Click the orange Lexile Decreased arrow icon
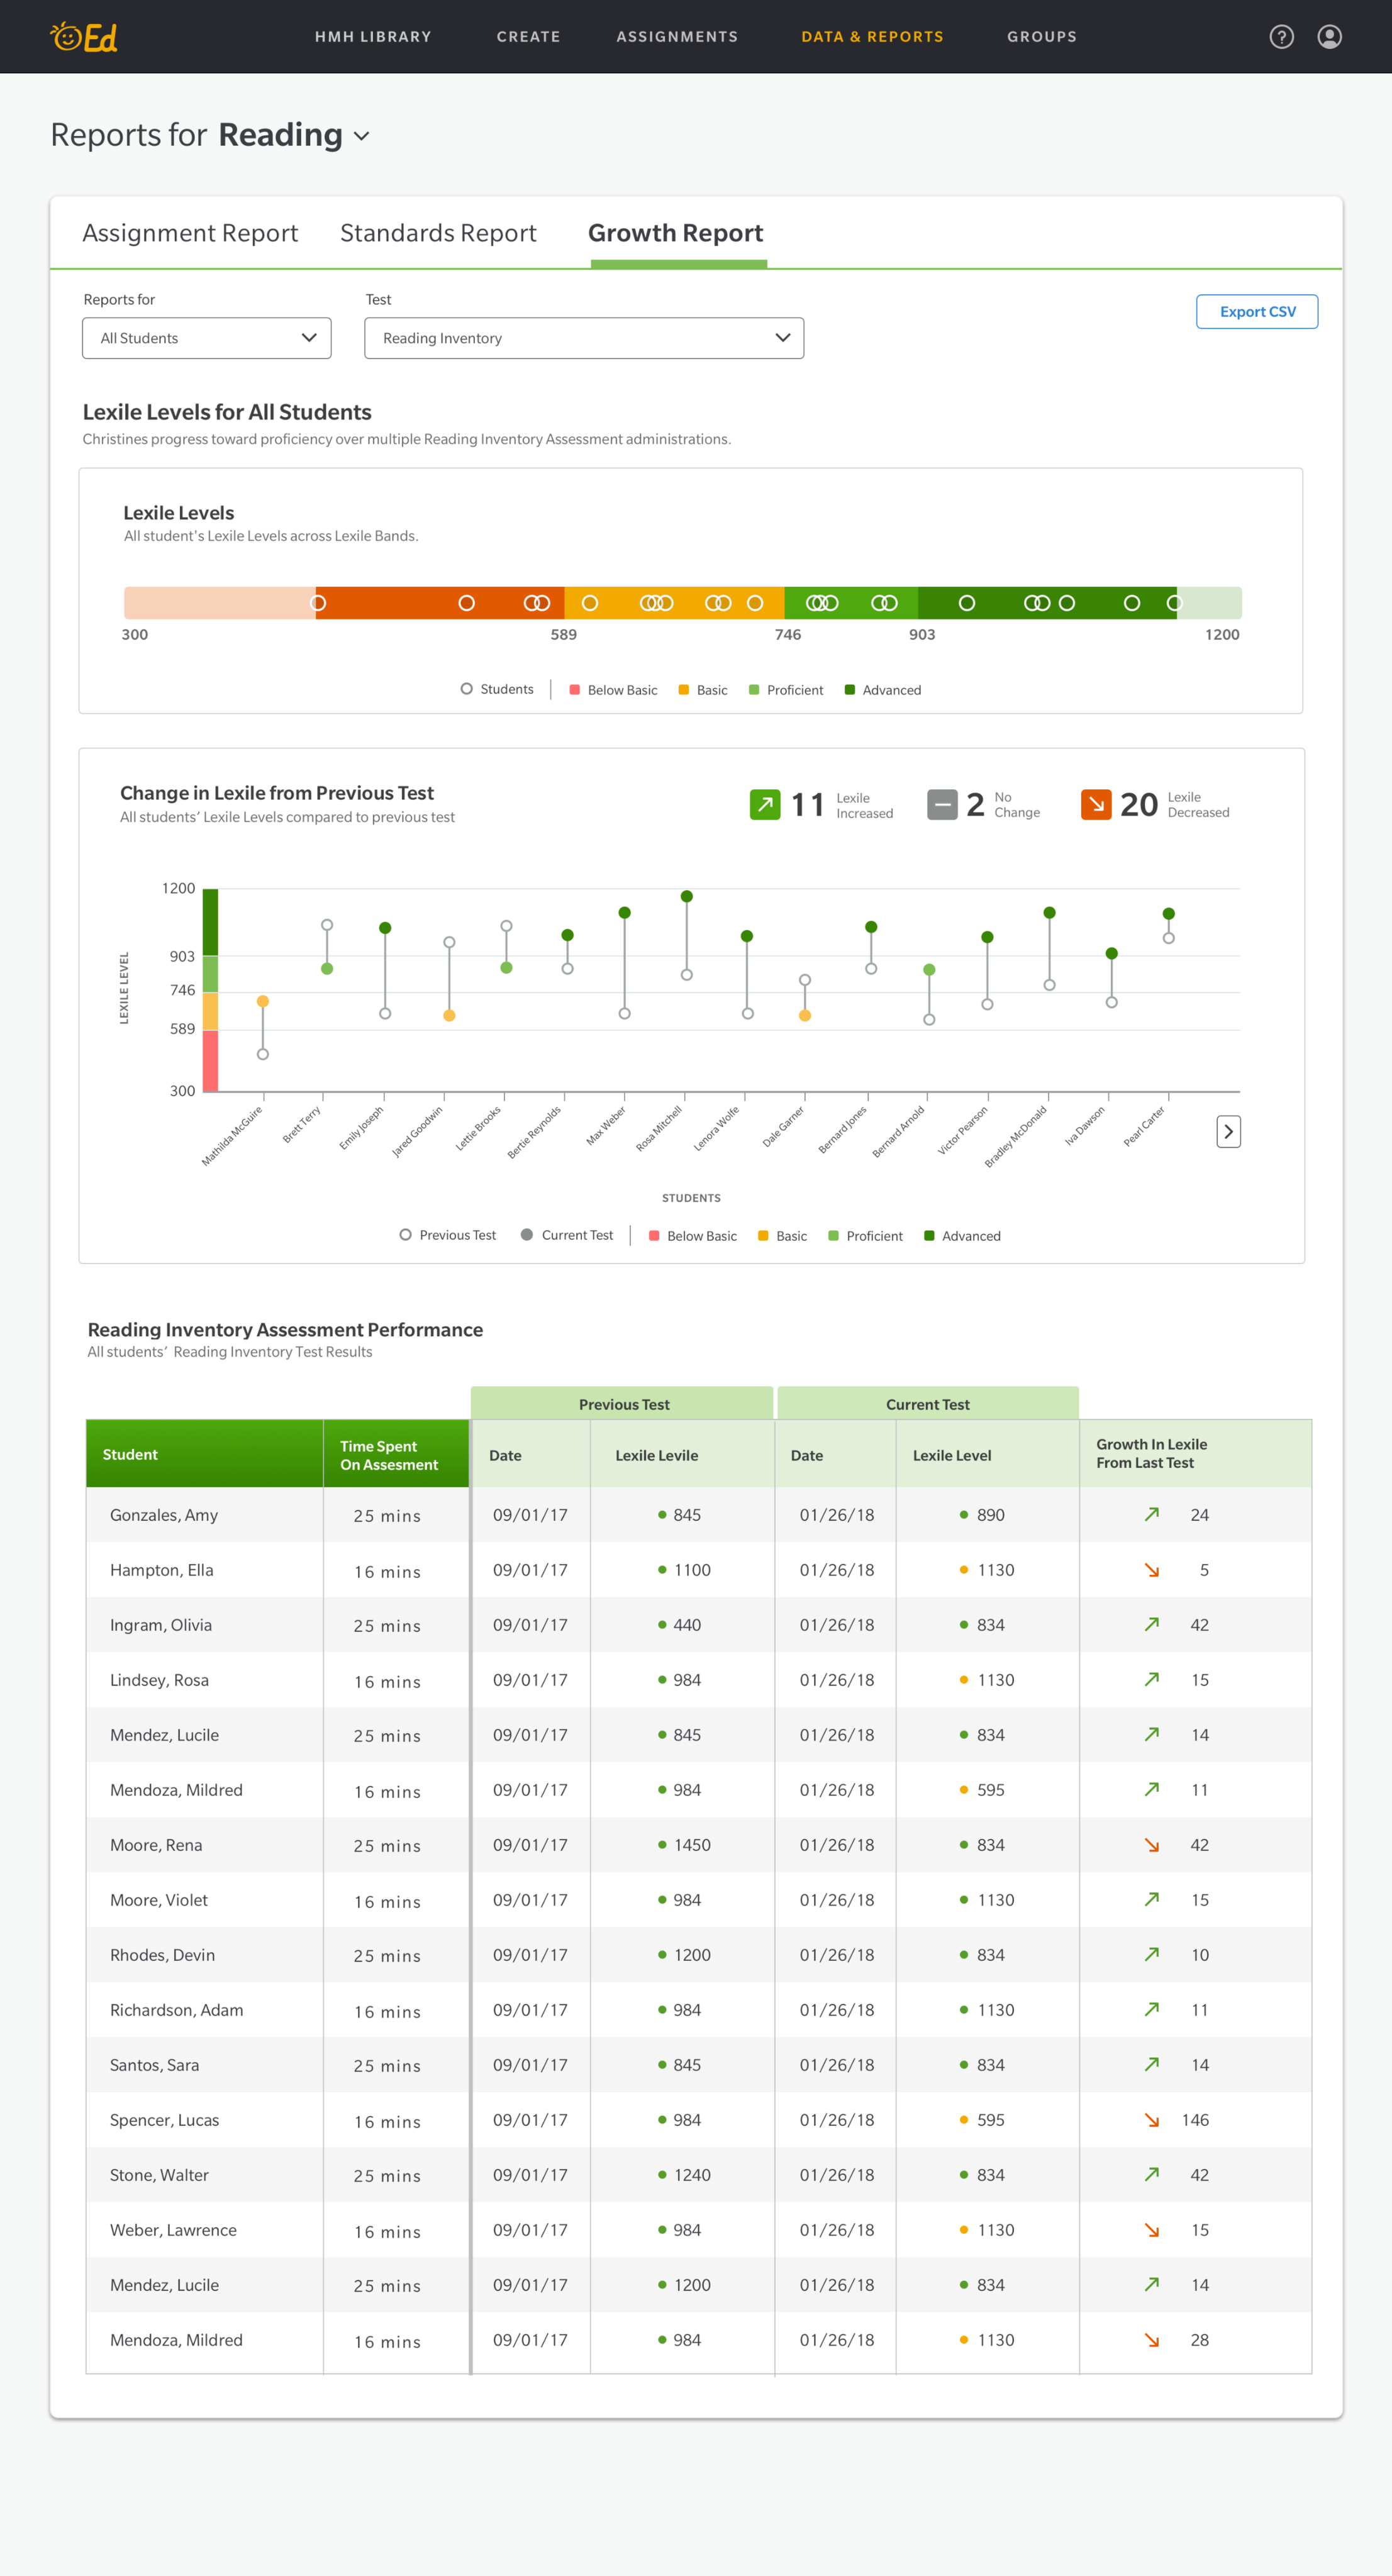This screenshot has height=2576, width=1392. tap(1096, 804)
